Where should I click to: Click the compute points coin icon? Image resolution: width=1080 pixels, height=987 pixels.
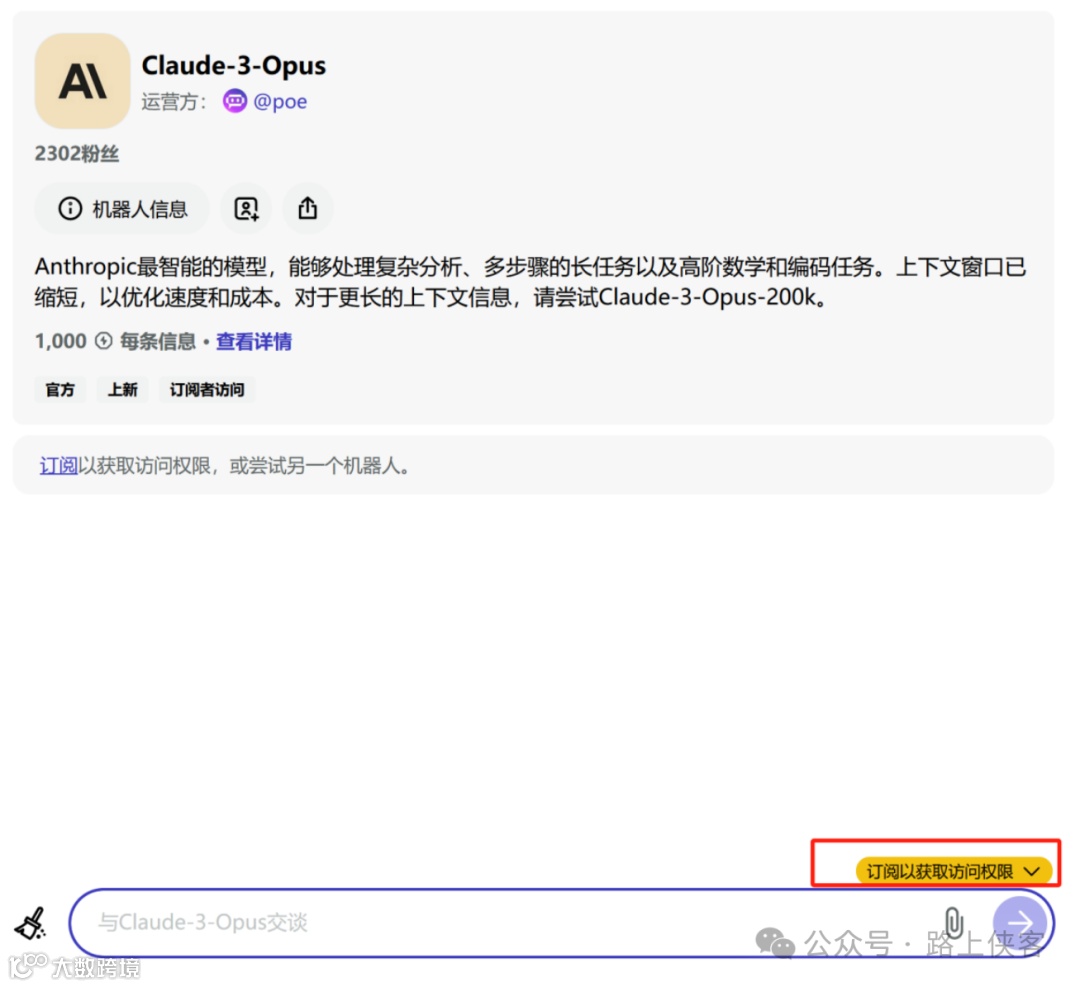point(103,341)
